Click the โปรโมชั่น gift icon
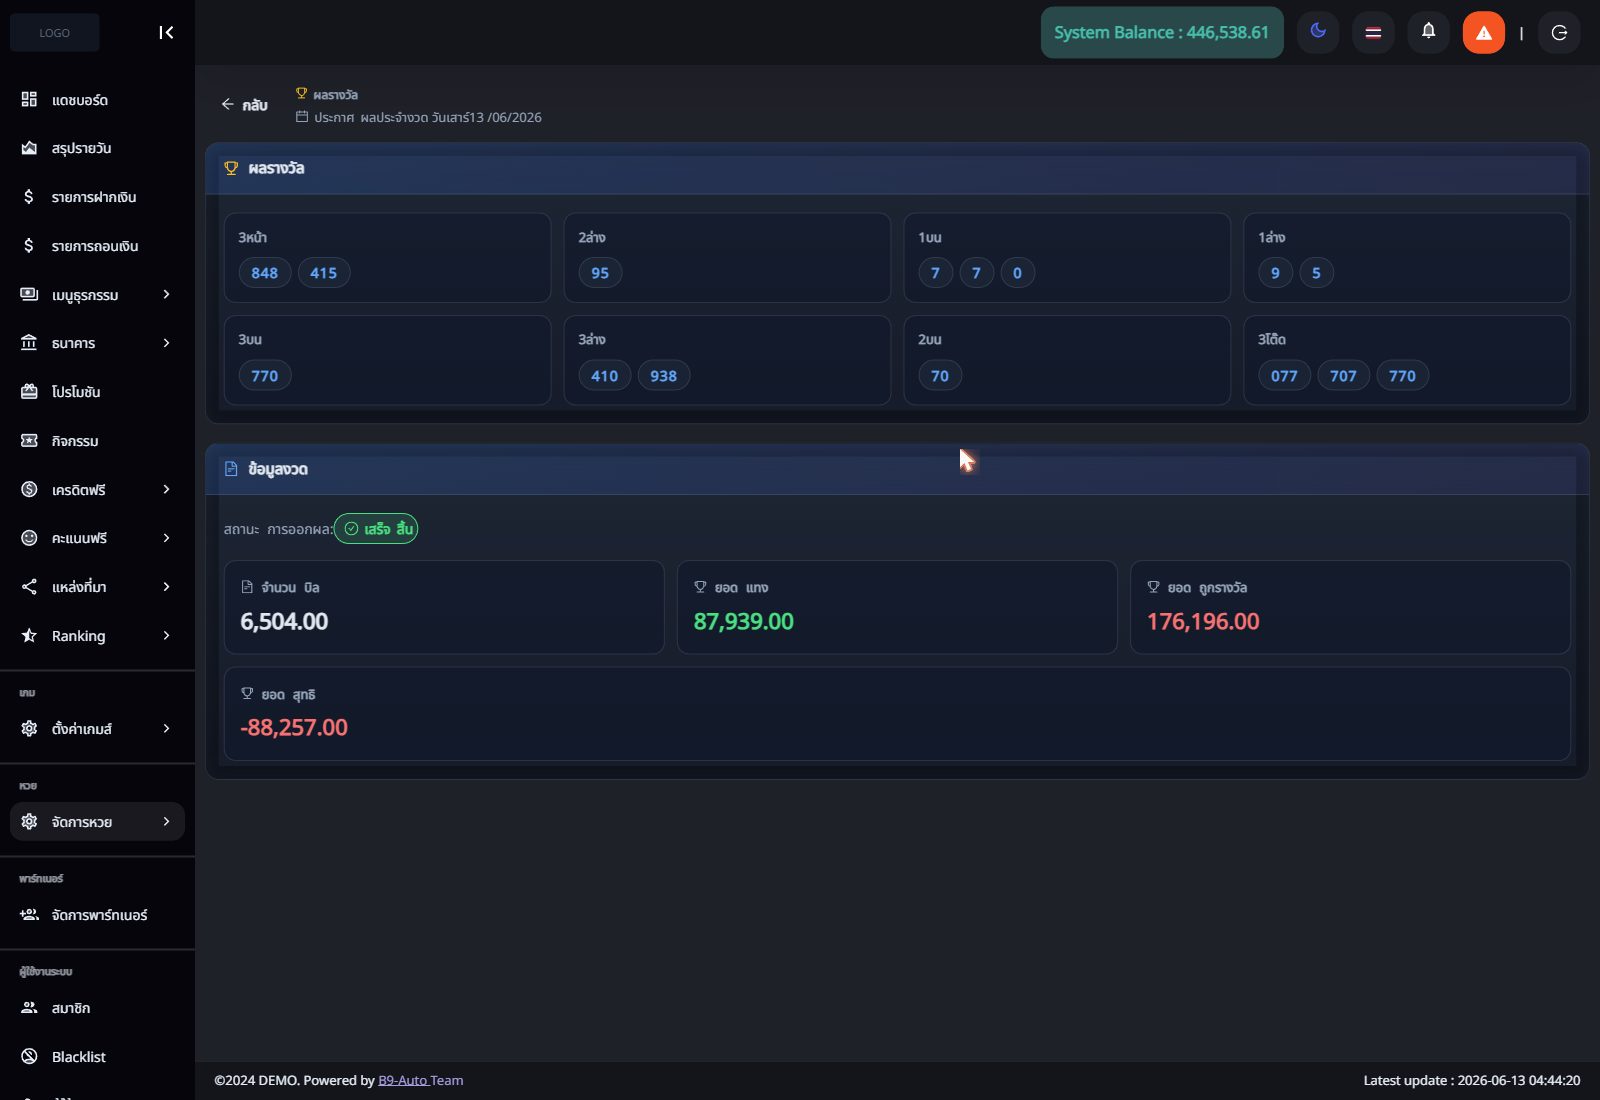1600x1100 pixels. [x=29, y=392]
